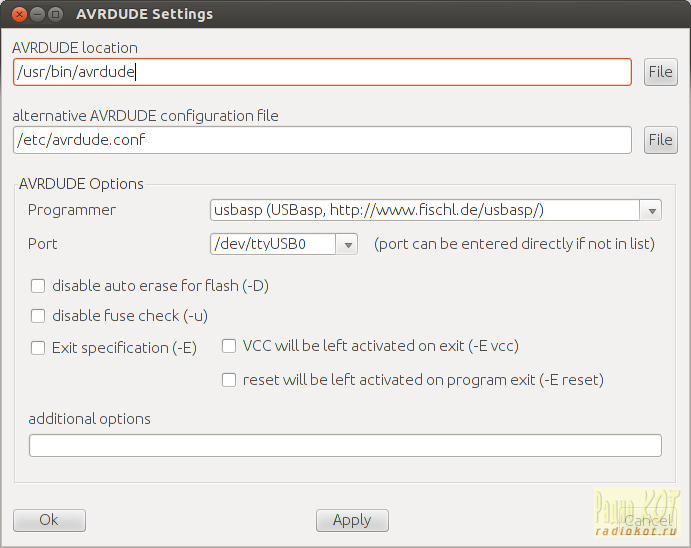Browse File for AVRDUDE location
Viewport: 691px width, 548px height.
[661, 72]
